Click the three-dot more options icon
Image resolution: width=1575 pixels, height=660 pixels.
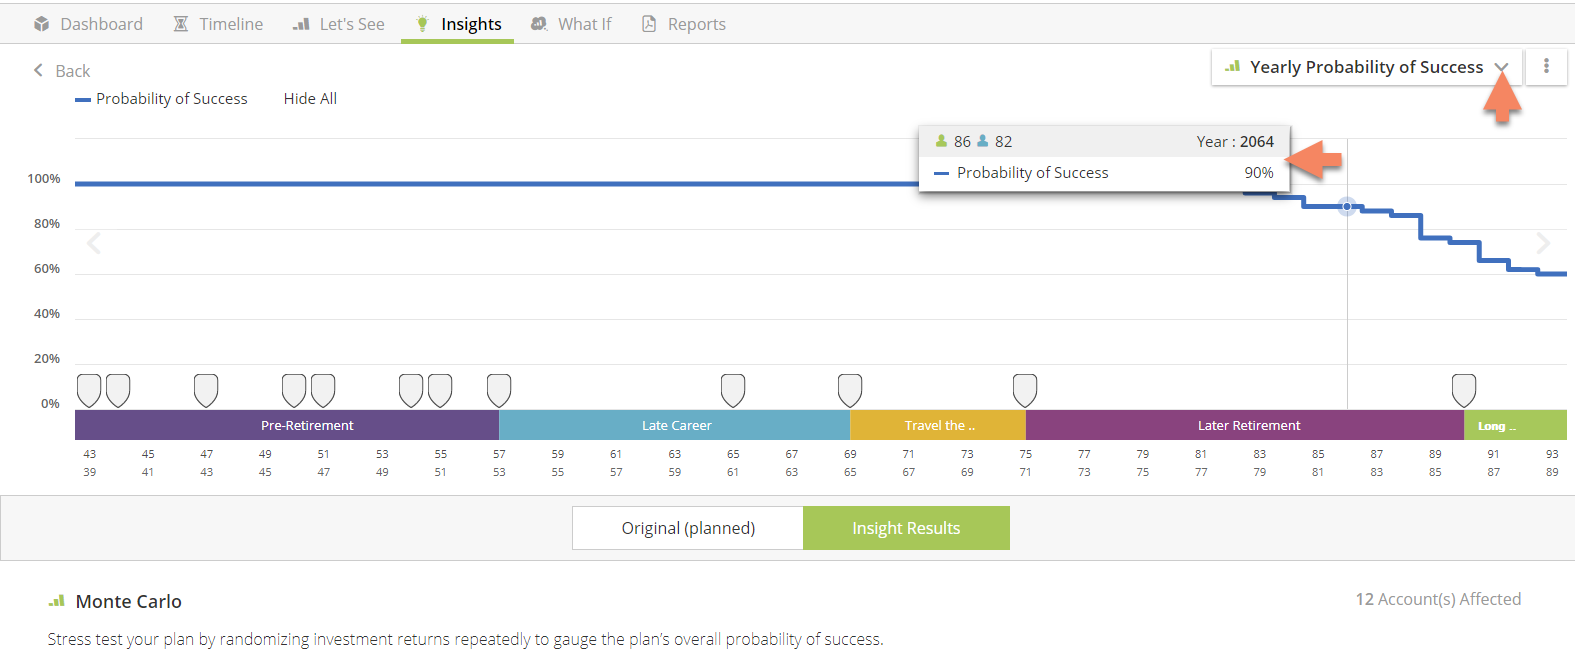(1546, 66)
